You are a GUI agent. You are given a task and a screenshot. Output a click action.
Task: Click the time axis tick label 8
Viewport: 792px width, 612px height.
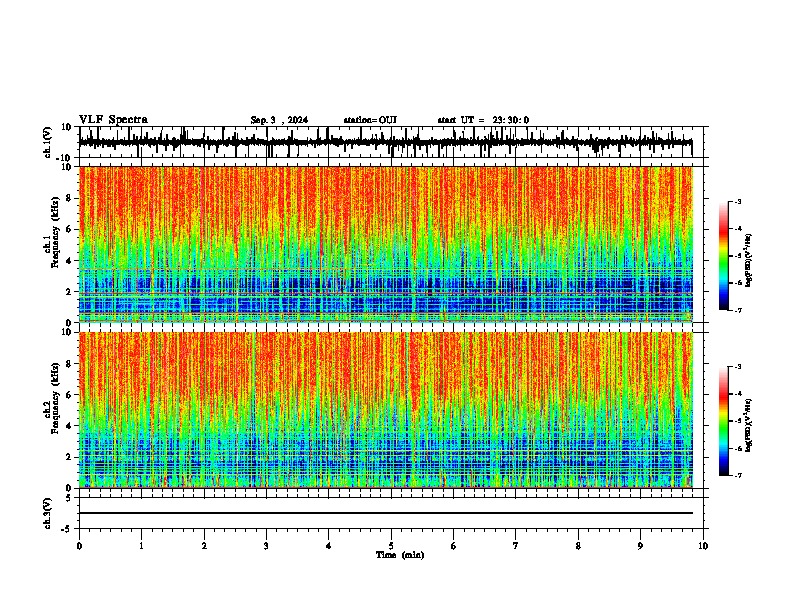tap(578, 546)
